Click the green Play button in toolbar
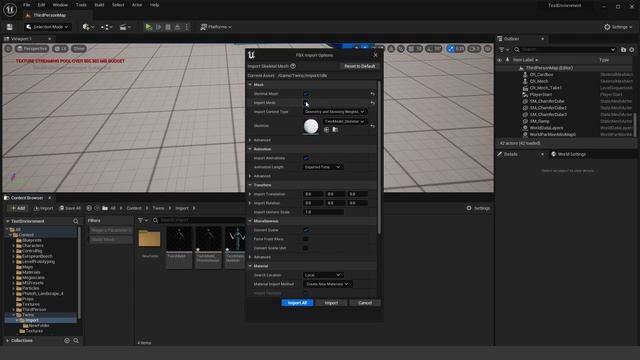640x360 pixels. (x=149, y=27)
